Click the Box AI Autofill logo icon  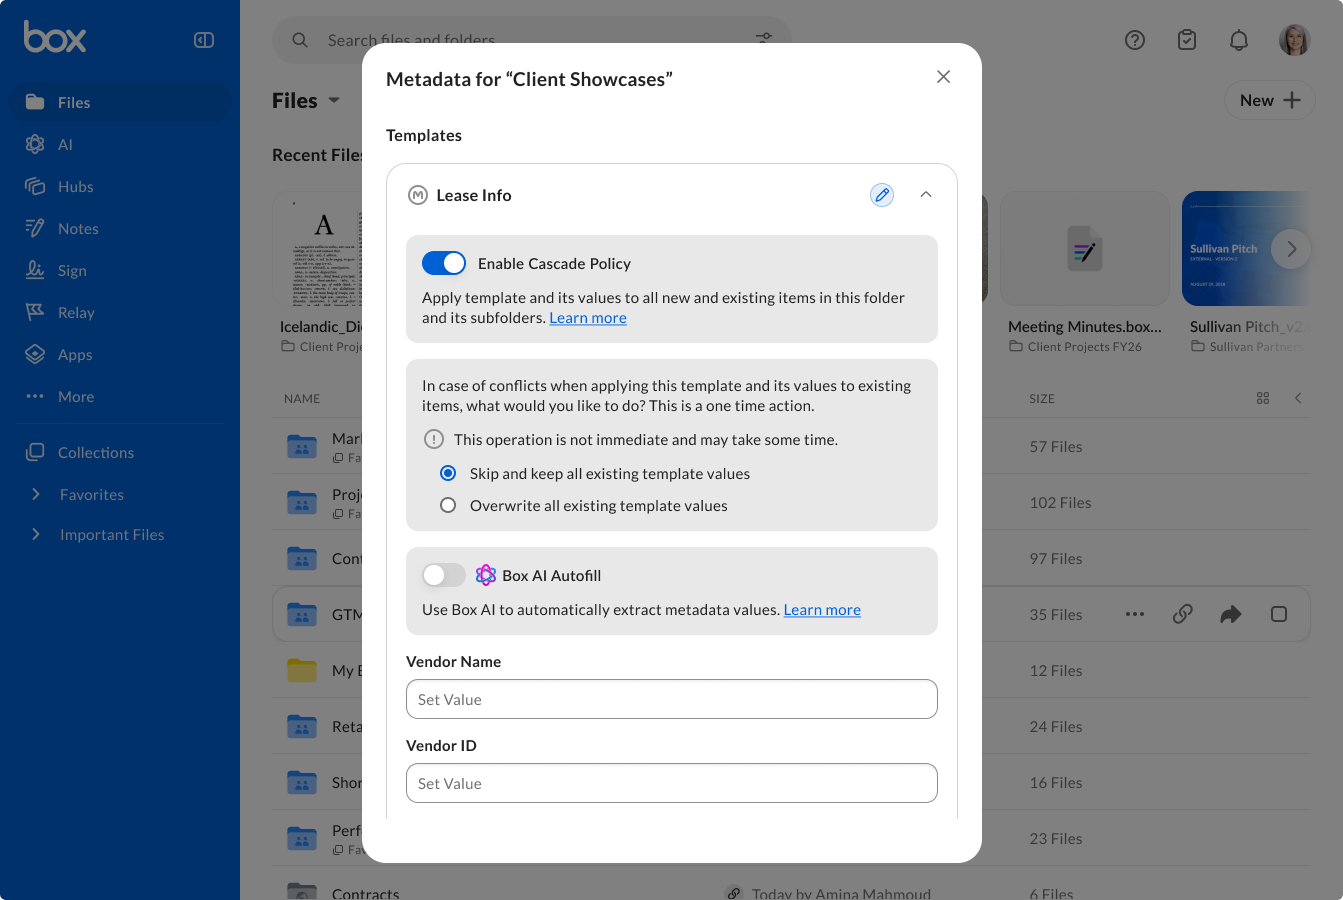click(x=486, y=575)
